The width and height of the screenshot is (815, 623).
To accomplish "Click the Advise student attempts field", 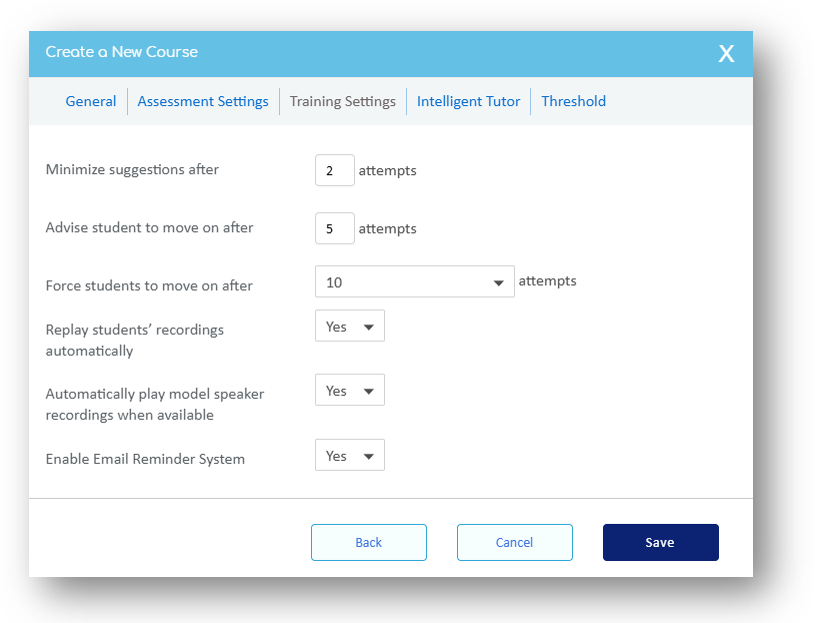I will coord(334,228).
